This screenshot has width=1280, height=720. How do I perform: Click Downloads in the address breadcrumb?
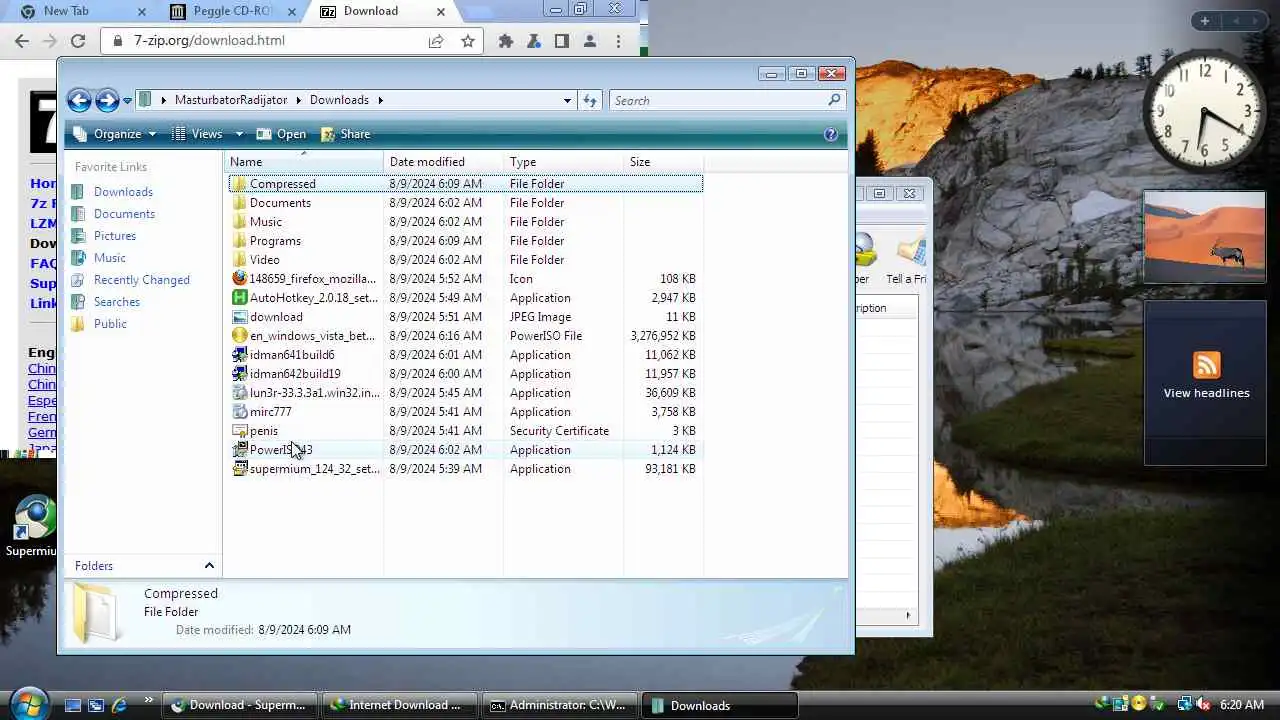pyautogui.click(x=339, y=100)
